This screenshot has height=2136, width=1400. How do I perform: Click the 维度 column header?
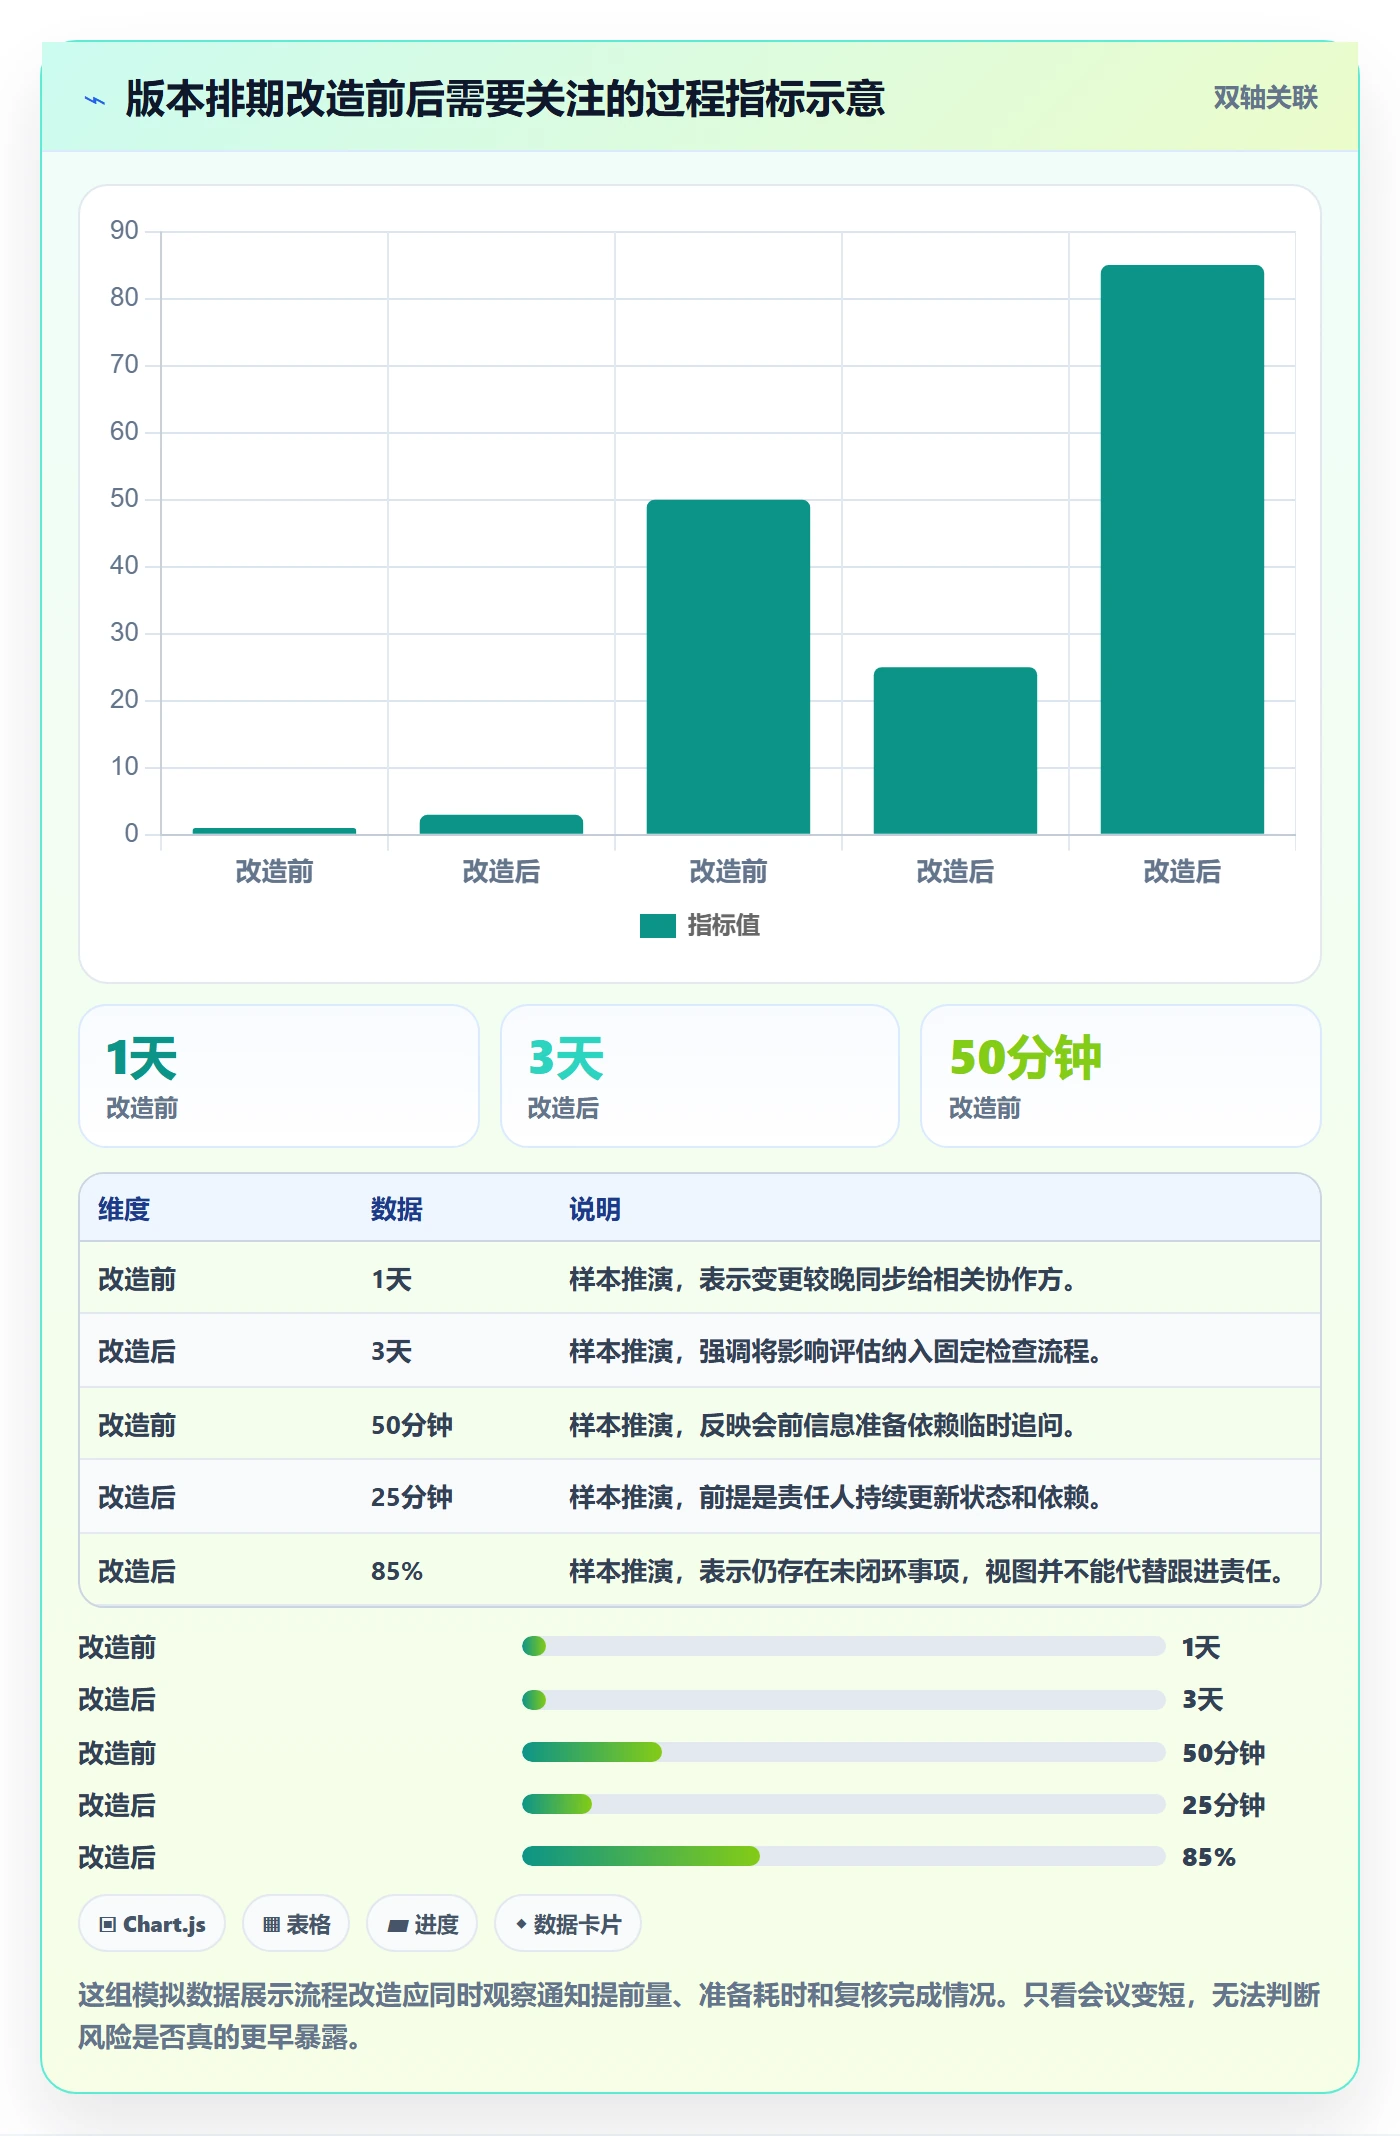(124, 1209)
